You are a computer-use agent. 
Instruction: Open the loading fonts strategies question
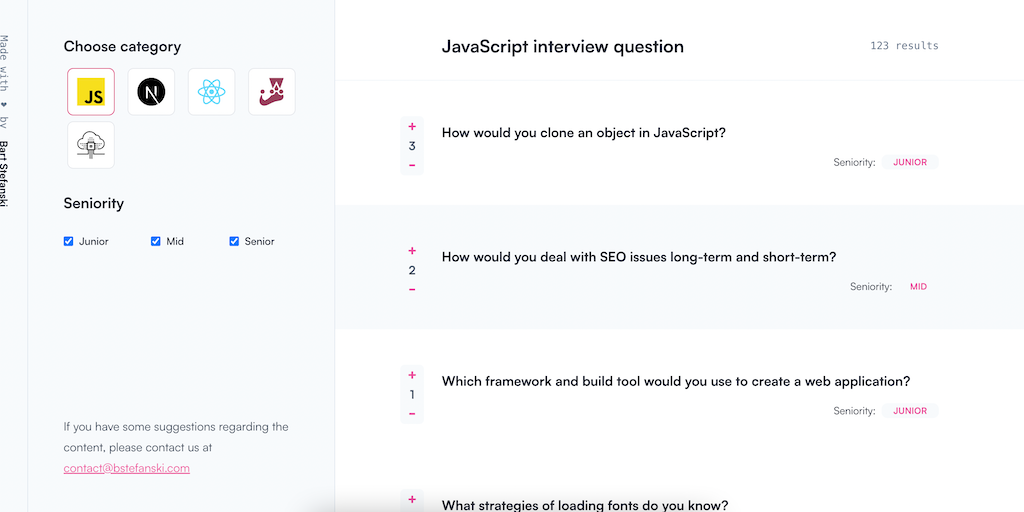(584, 504)
